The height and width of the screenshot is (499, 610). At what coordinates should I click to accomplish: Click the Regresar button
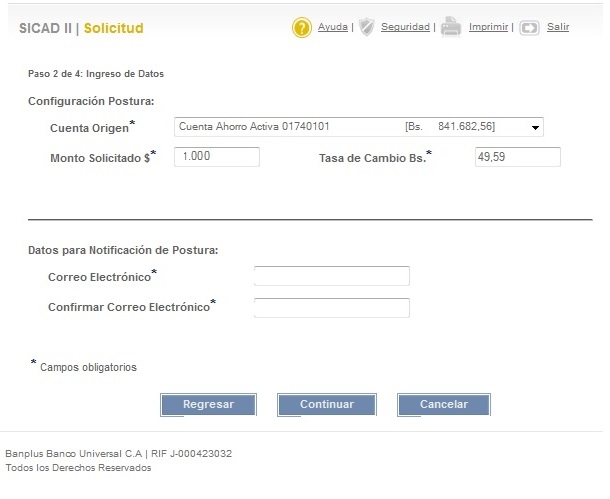(209, 404)
